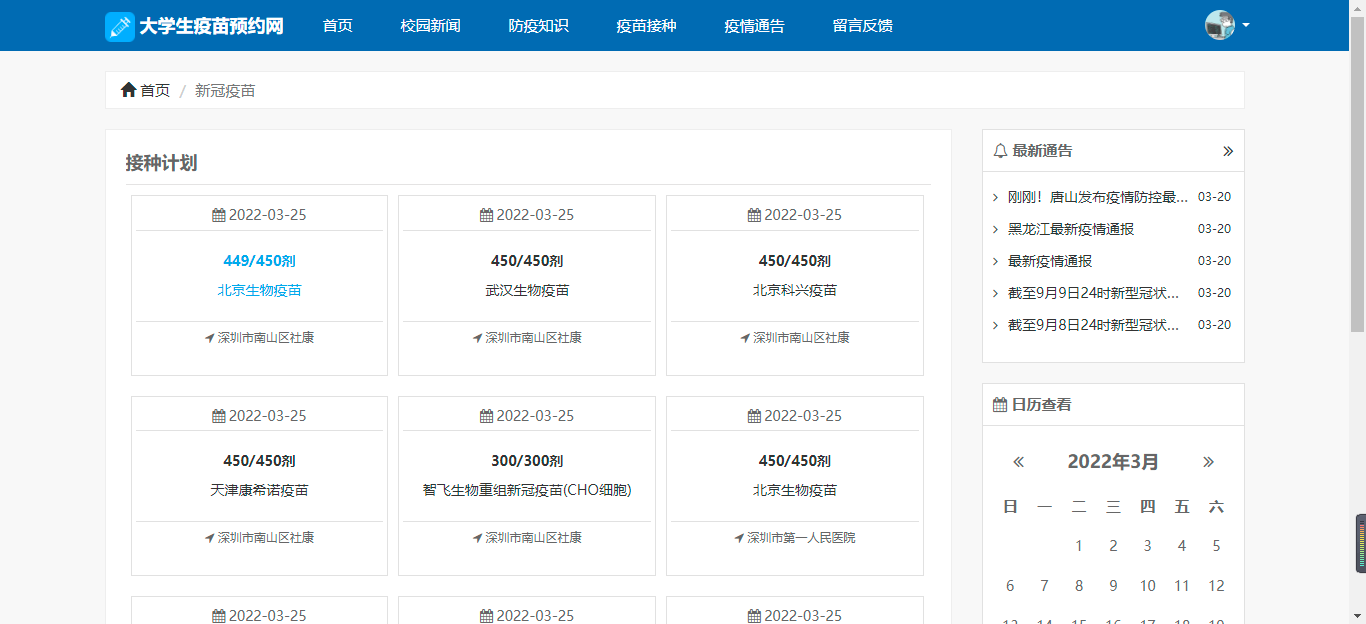
Task: Open notice 截至9月9日24时新型冠状...
Action: click(1094, 293)
